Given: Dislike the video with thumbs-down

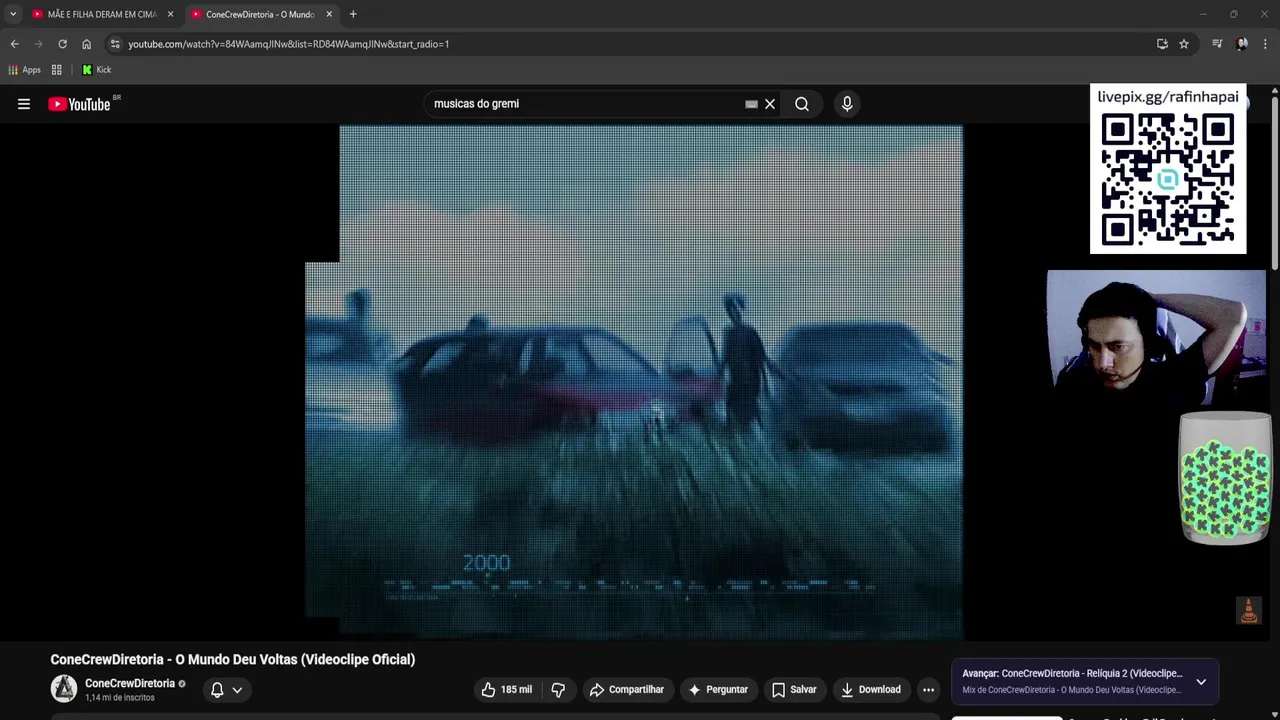Looking at the screenshot, I should click(x=558, y=689).
